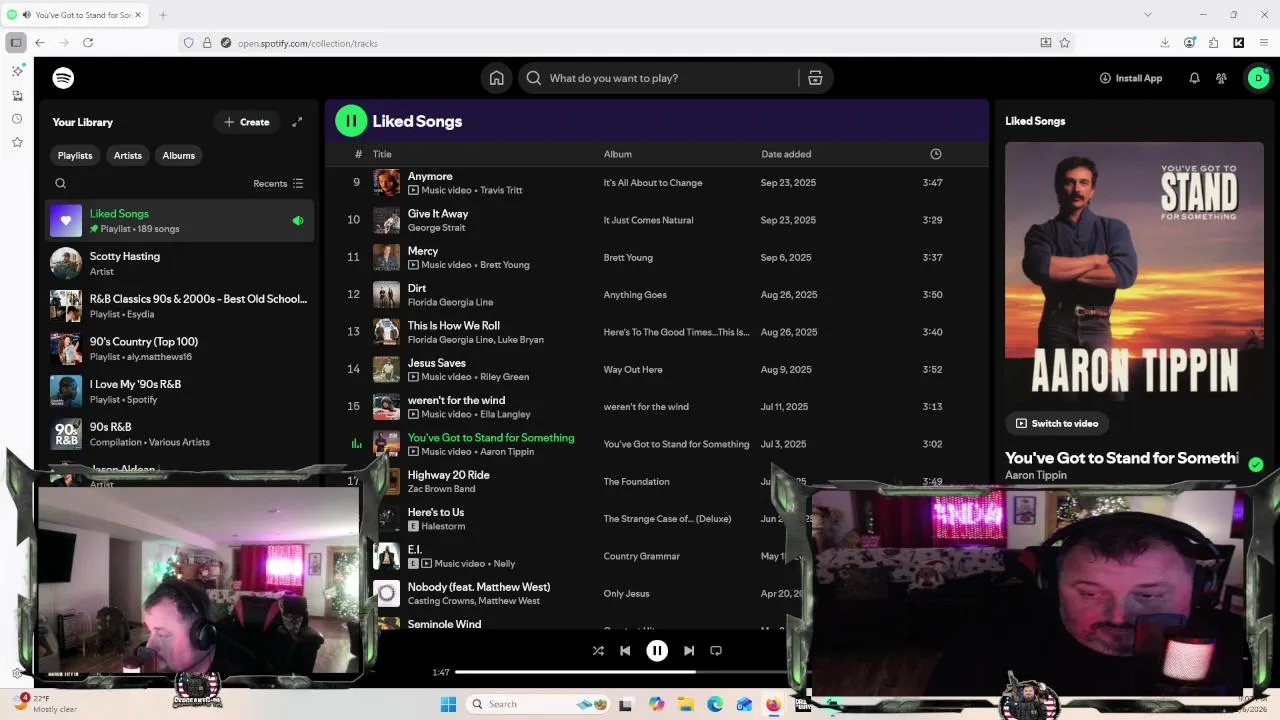The width and height of the screenshot is (1280, 720).
Task: Click the tracking protection shield icon
Action: pyautogui.click(x=188, y=43)
